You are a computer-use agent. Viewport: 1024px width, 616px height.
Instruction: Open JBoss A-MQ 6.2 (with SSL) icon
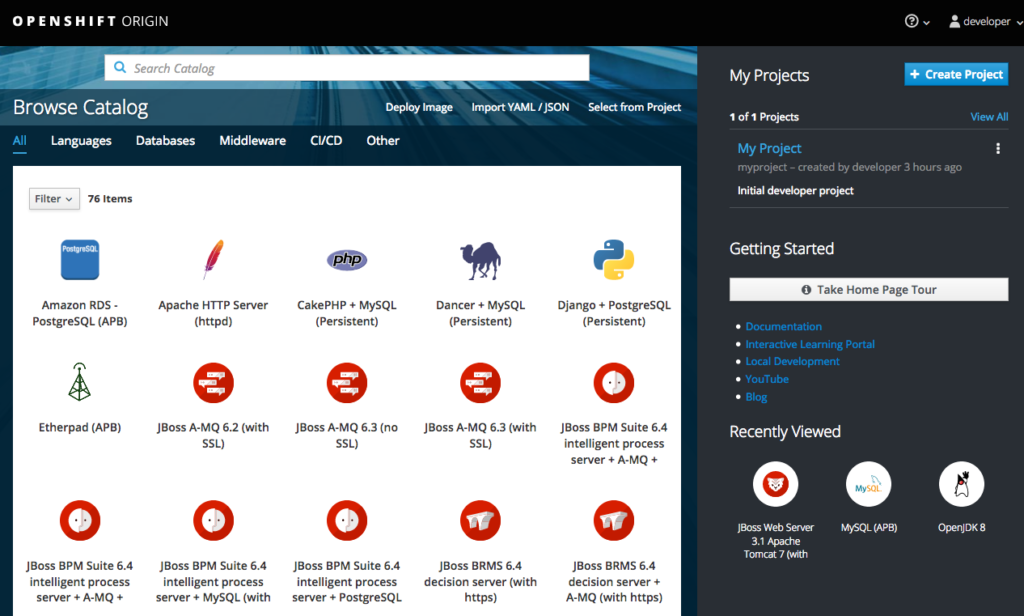(x=213, y=383)
